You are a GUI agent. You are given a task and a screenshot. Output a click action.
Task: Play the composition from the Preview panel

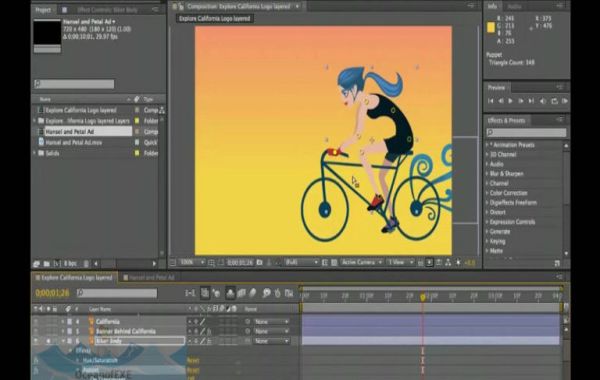(x=510, y=101)
